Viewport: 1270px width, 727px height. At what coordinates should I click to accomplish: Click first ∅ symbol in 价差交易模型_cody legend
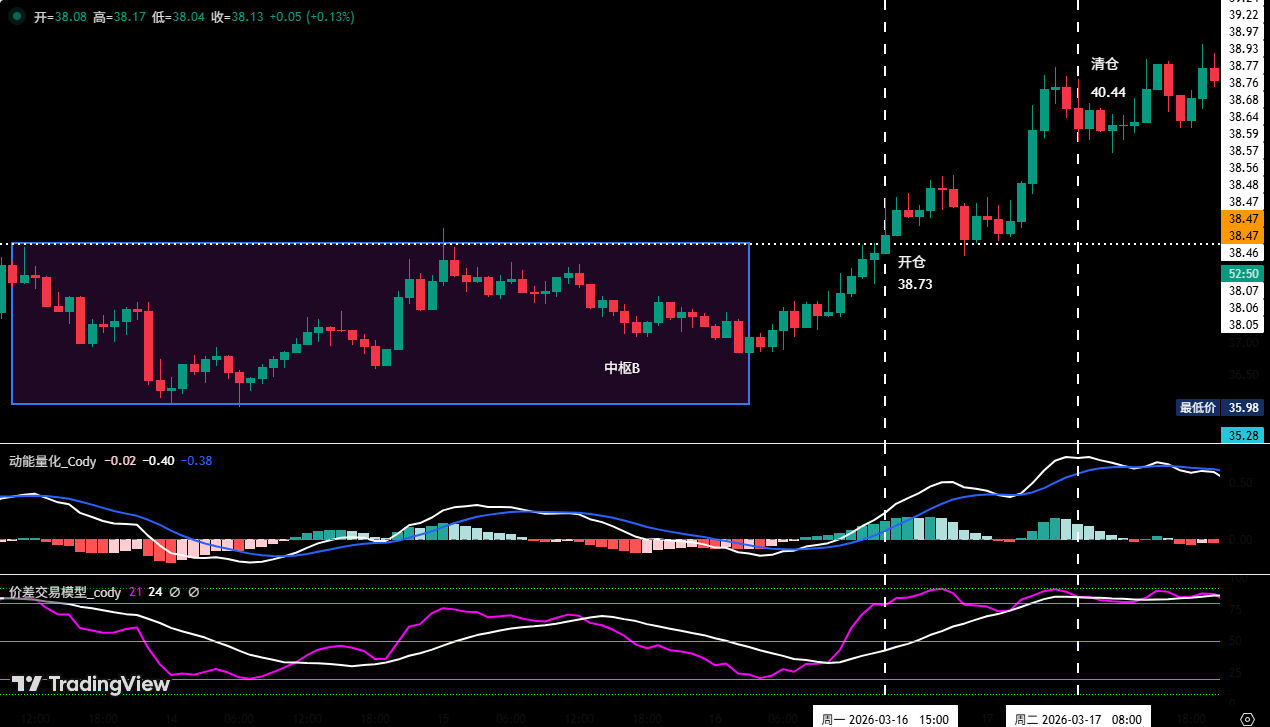[175, 592]
